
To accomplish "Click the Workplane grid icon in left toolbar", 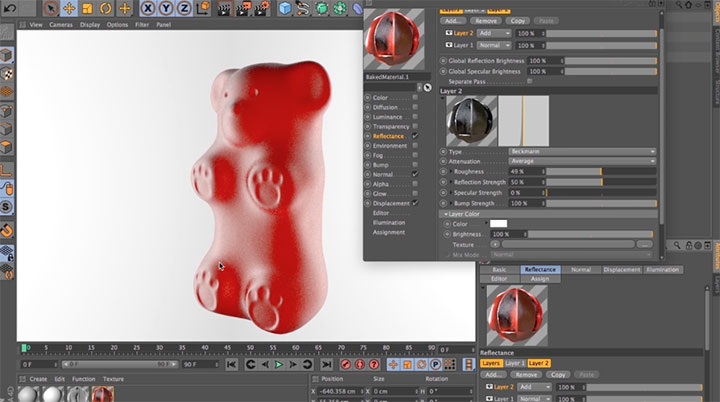I will (x=6, y=92).
